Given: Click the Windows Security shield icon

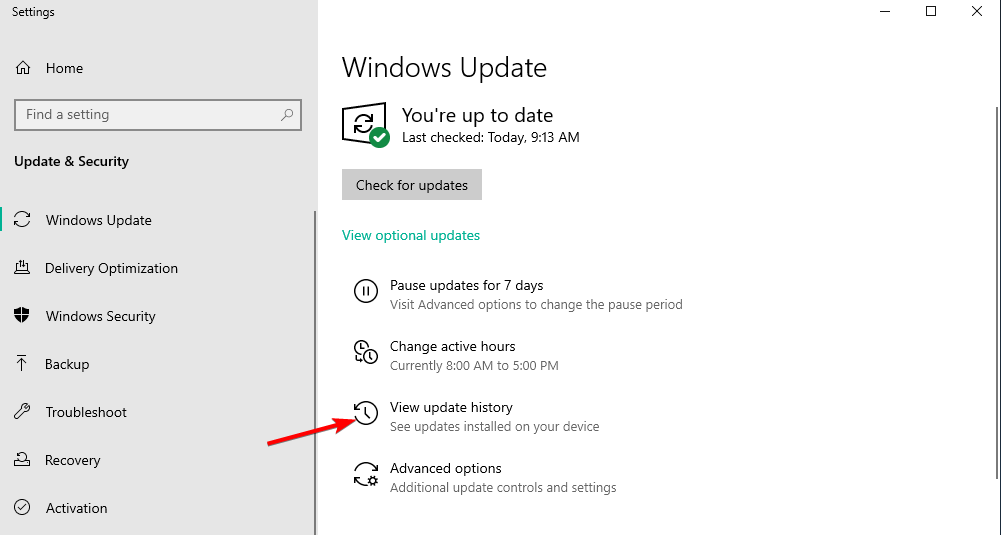Looking at the screenshot, I should click(22, 315).
